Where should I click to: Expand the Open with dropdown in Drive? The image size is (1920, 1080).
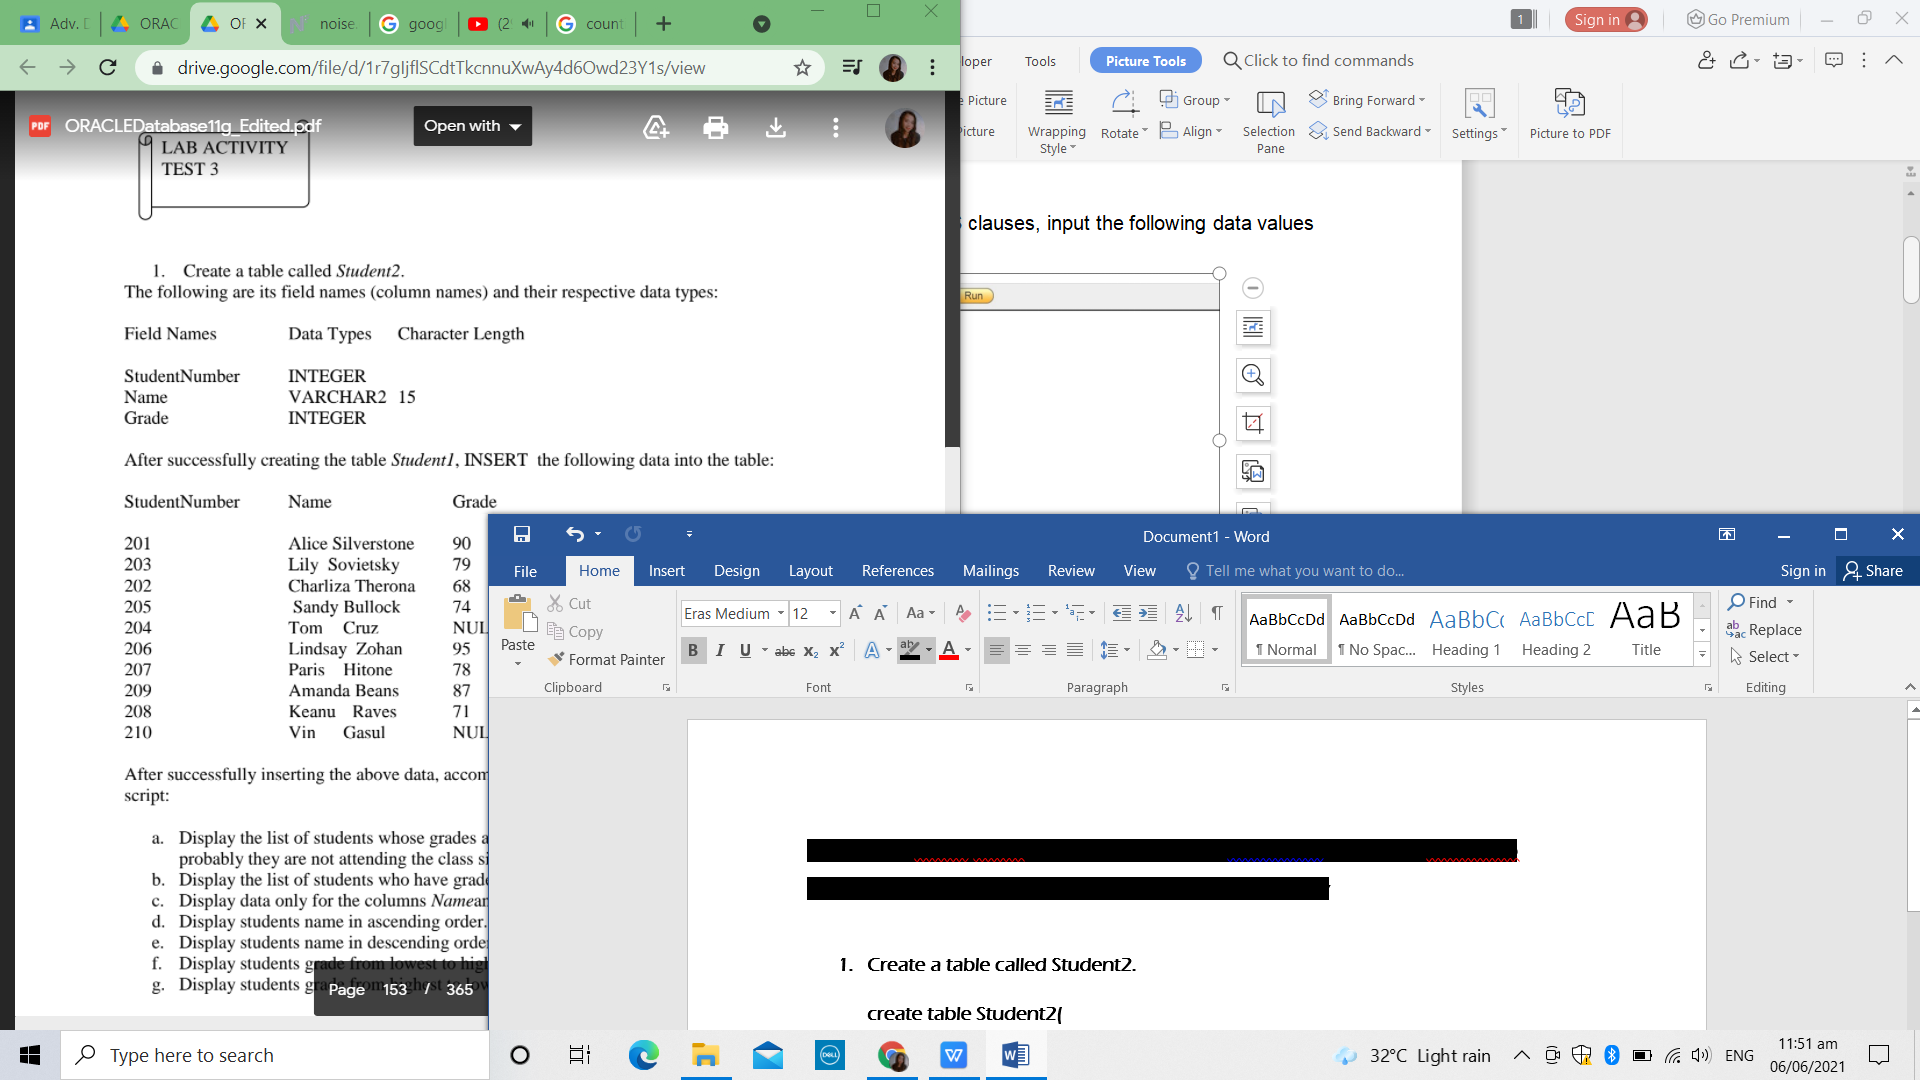point(473,126)
